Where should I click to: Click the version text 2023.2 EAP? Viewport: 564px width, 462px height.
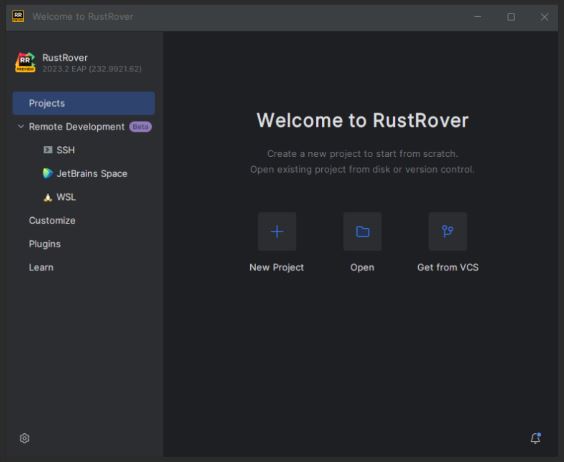(x=92, y=69)
